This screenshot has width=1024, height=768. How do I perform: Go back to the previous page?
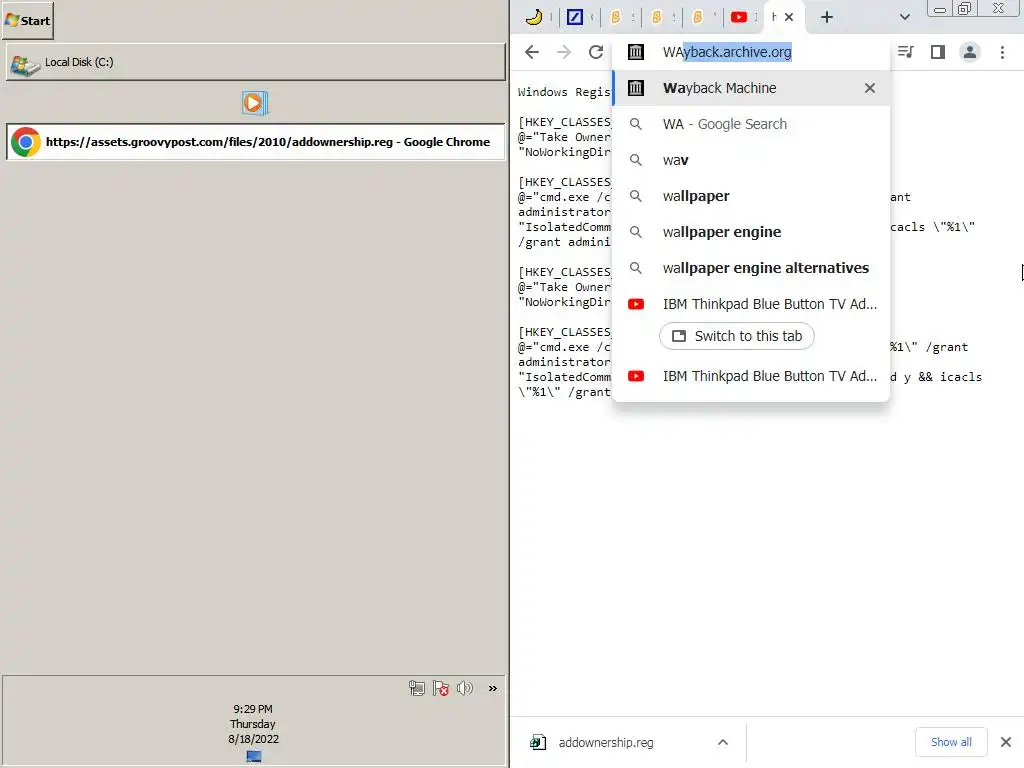[x=532, y=52]
